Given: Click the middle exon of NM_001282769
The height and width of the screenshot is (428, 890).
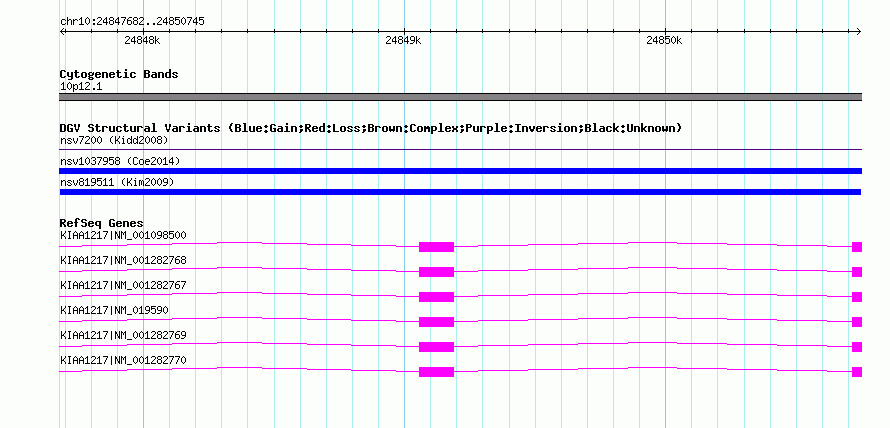Looking at the screenshot, I should point(436,347).
